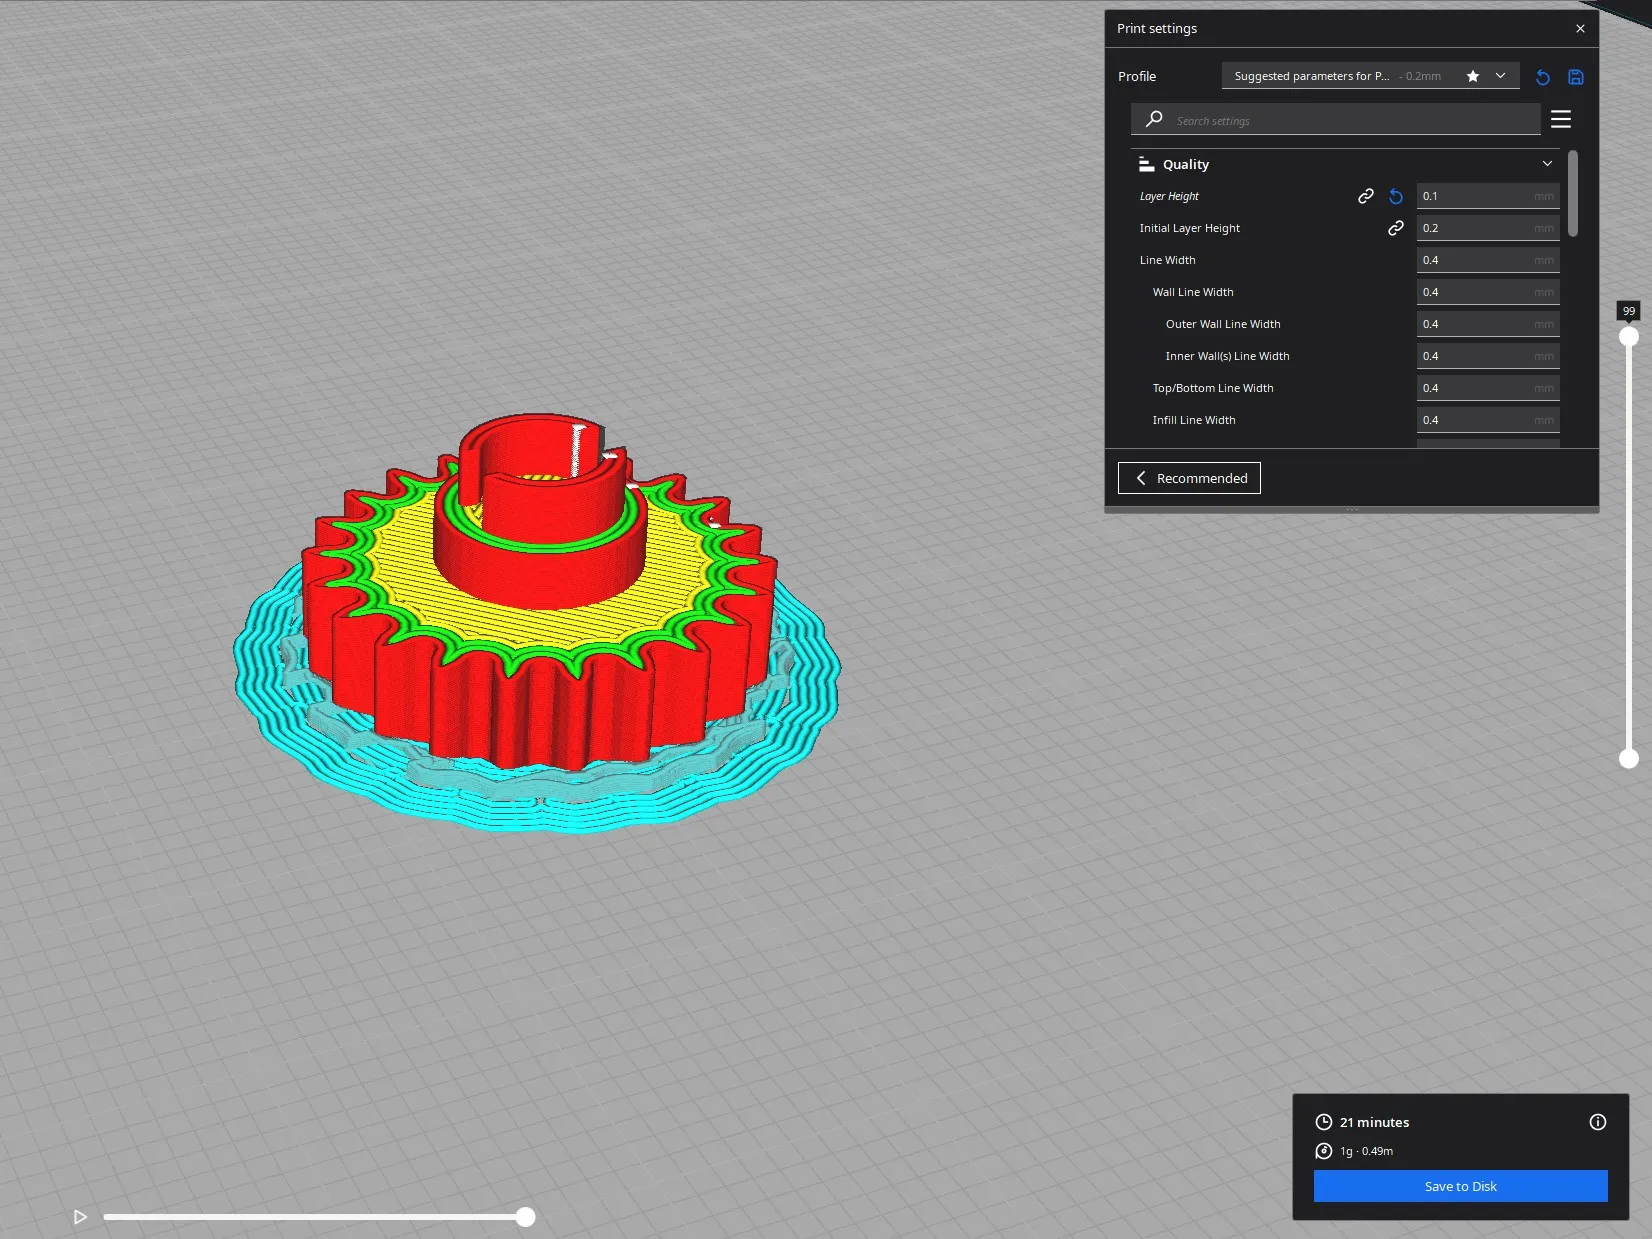Click Save to Disk button
The image size is (1652, 1239).
(1460, 1186)
